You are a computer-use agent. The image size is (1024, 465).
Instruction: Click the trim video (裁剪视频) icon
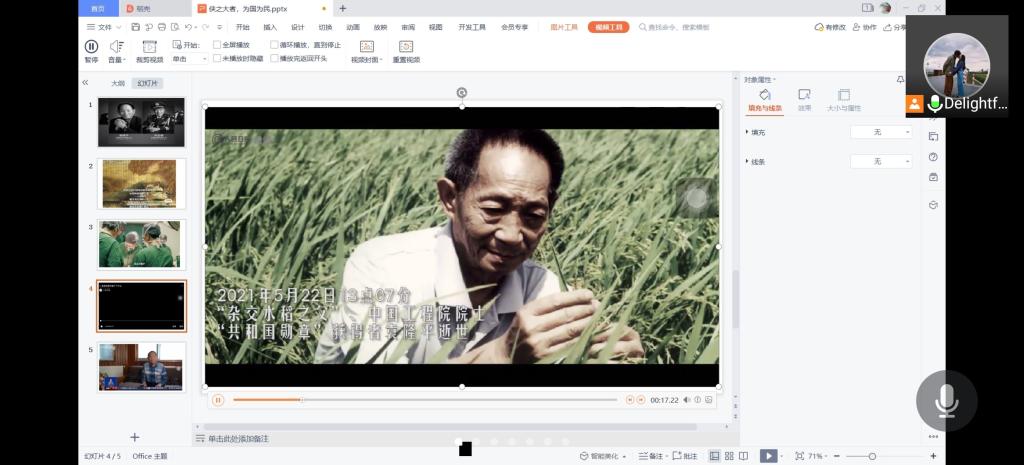click(x=149, y=46)
